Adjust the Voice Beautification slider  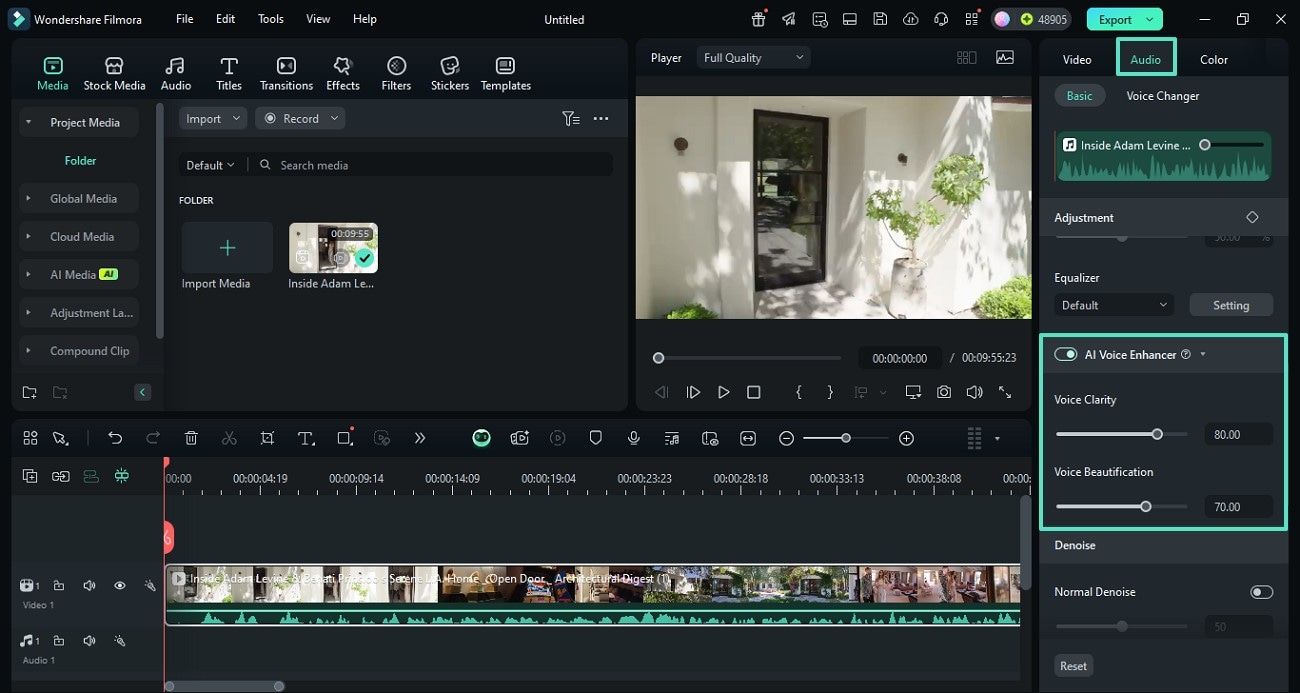[x=1121, y=506]
